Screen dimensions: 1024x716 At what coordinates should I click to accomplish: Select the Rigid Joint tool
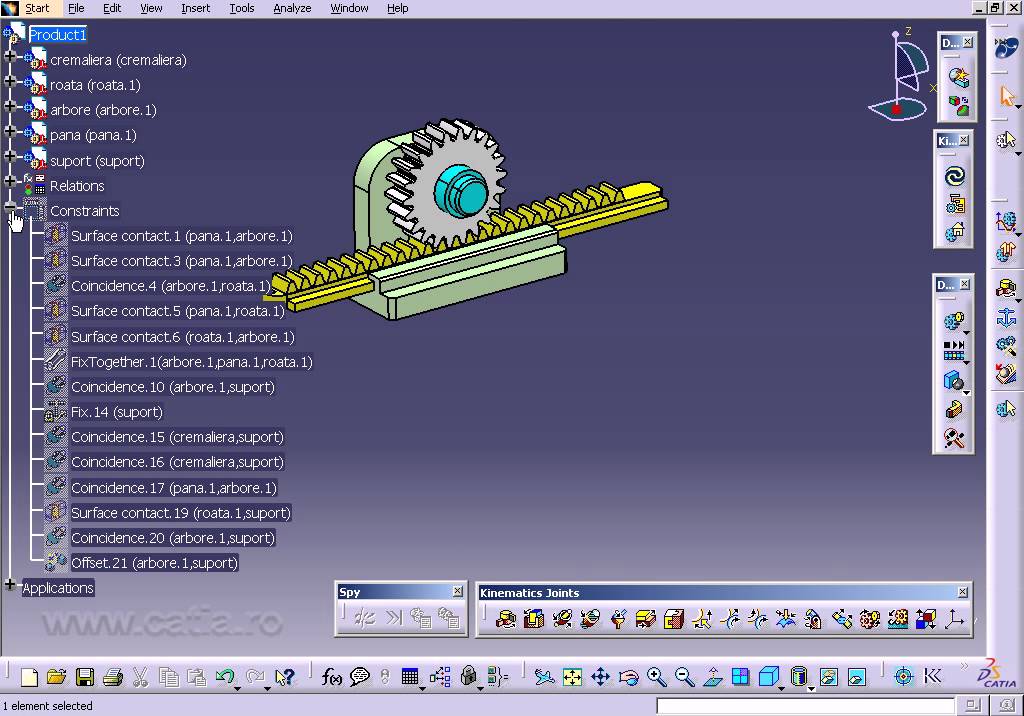pos(674,618)
